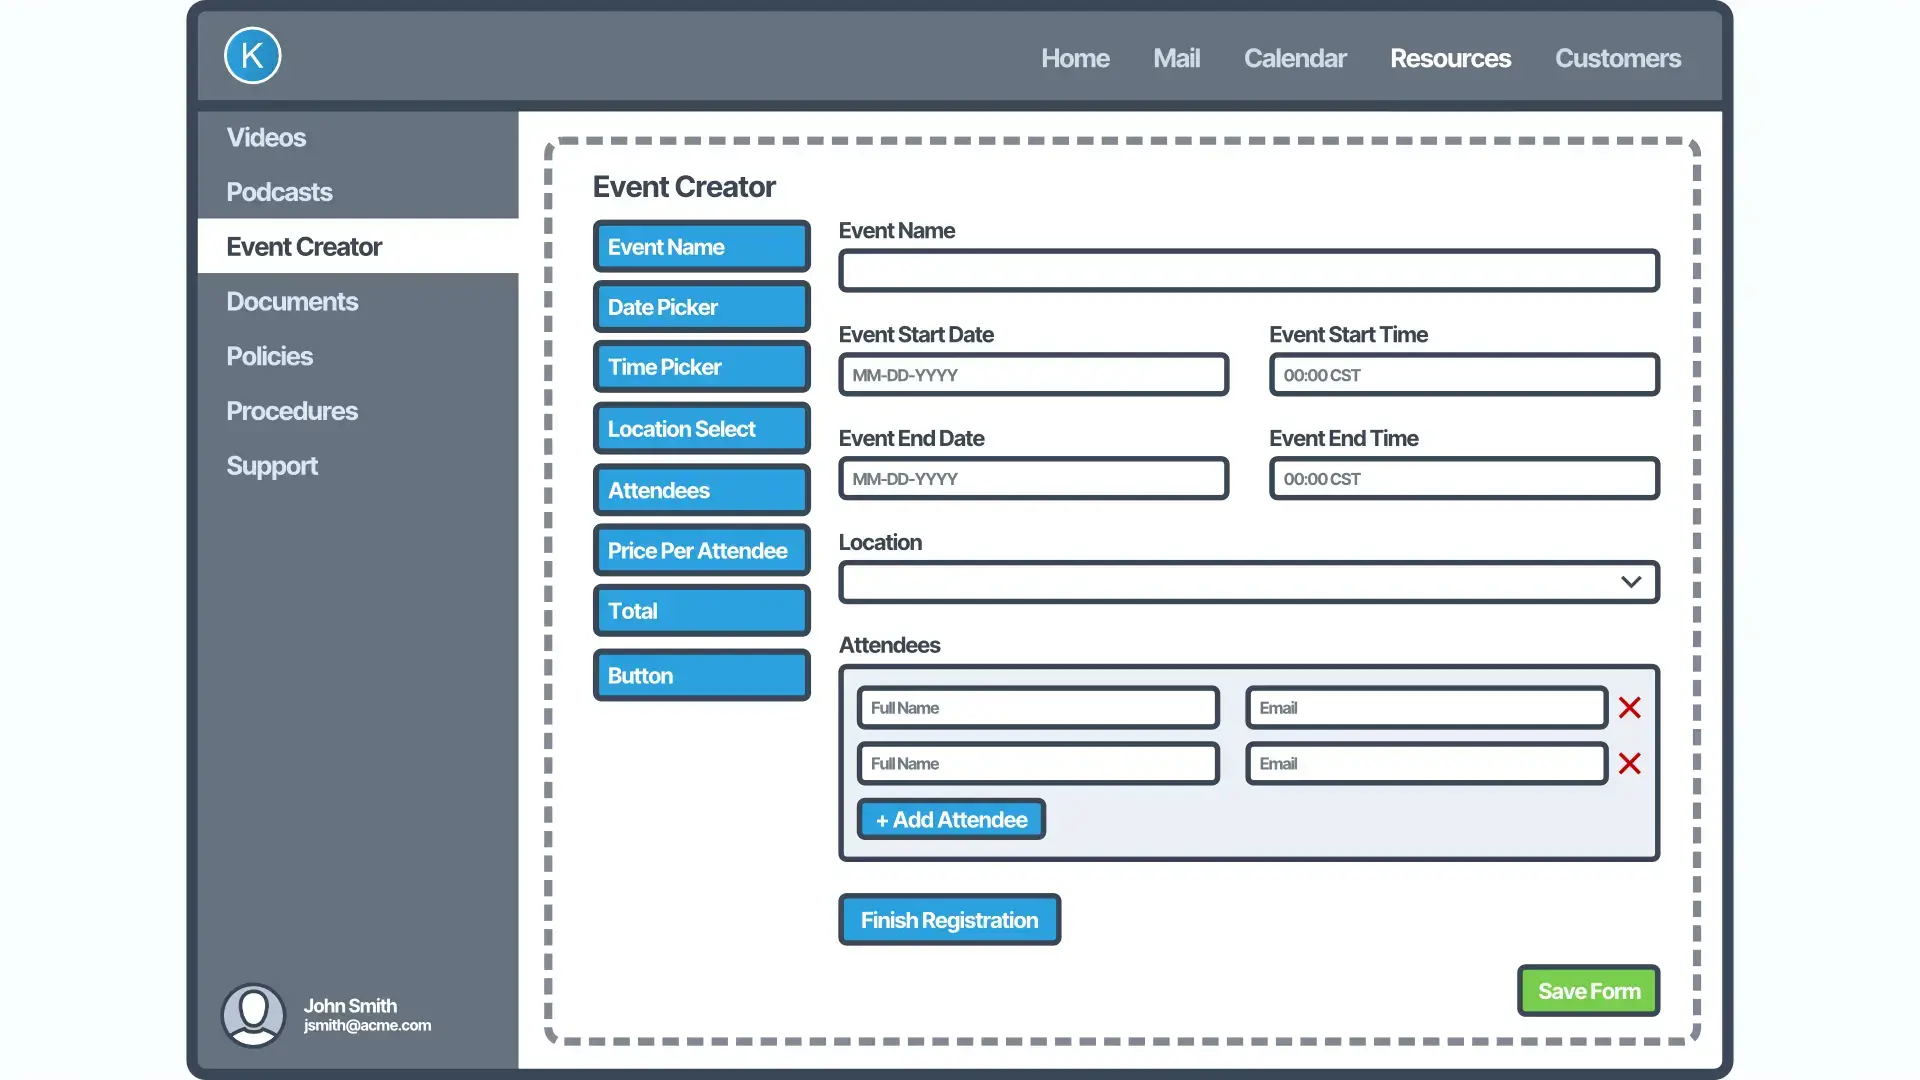The image size is (1920, 1080).
Task: Open the Event End Time field
Action: click(x=1463, y=478)
